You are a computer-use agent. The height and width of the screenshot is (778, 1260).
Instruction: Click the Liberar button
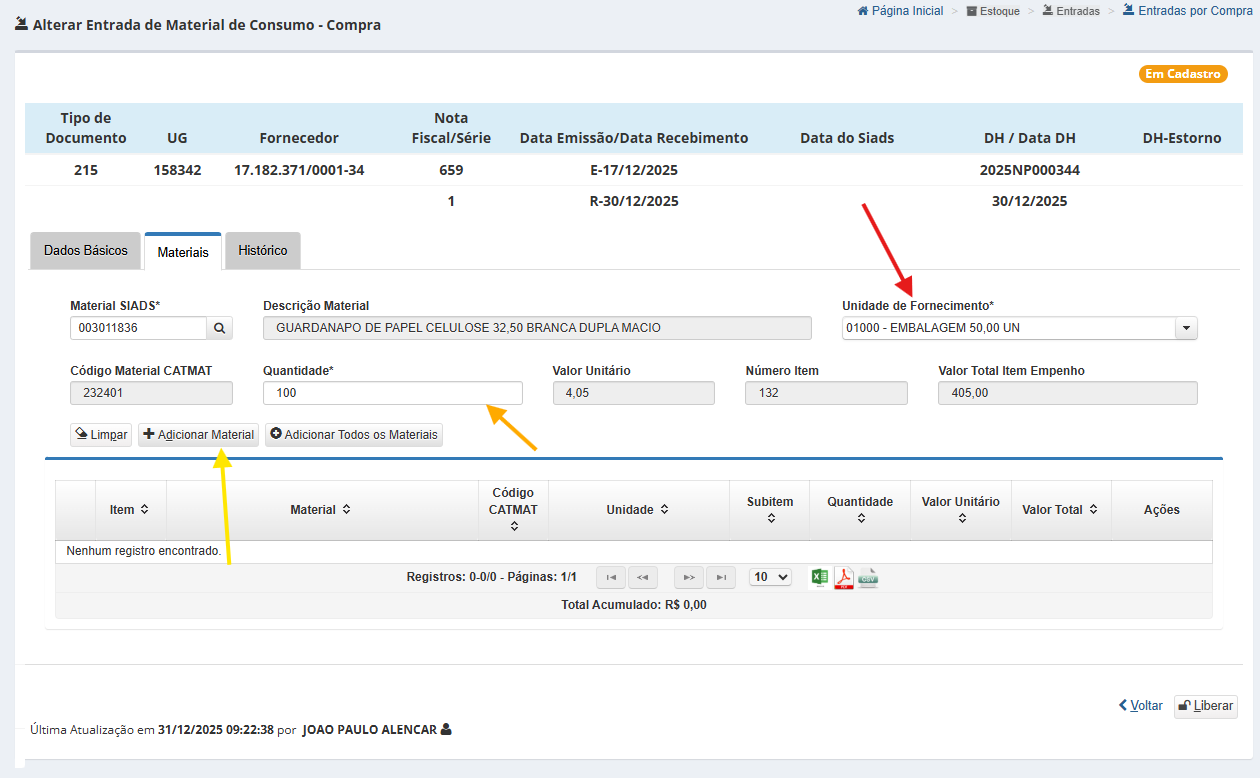tap(1205, 706)
